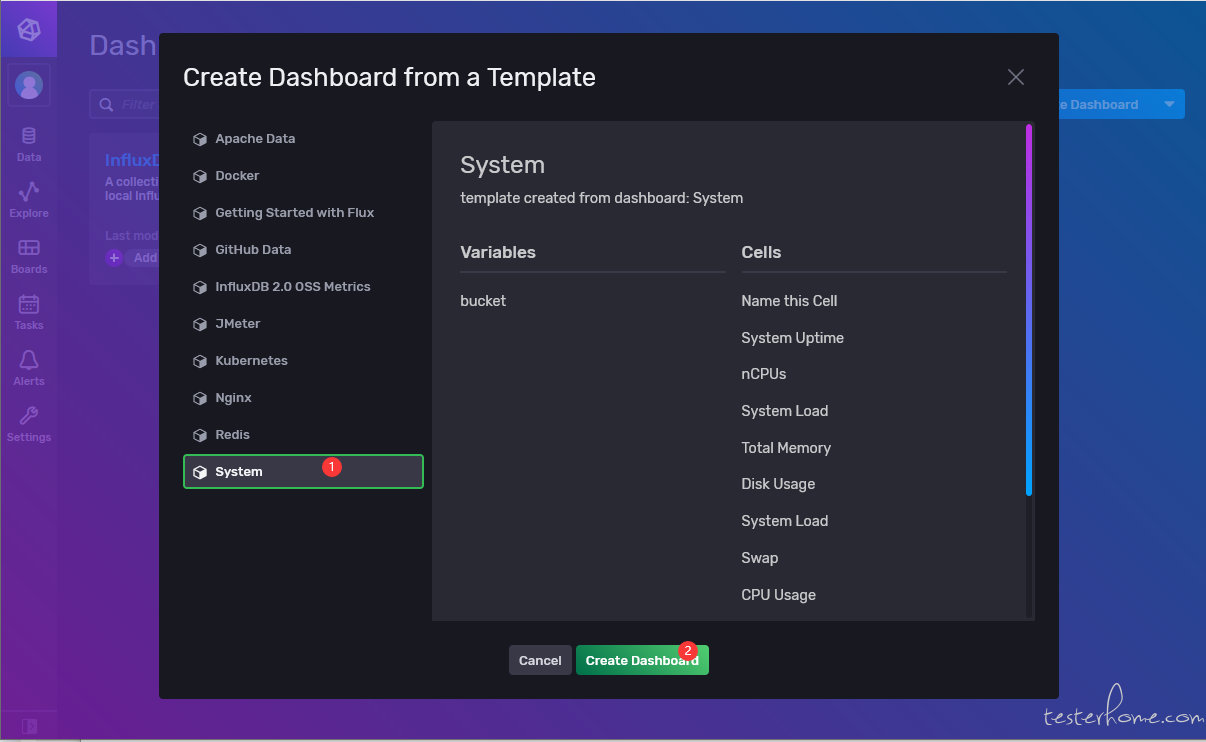Click the bucket variable entry
1206x742 pixels.
(x=483, y=301)
